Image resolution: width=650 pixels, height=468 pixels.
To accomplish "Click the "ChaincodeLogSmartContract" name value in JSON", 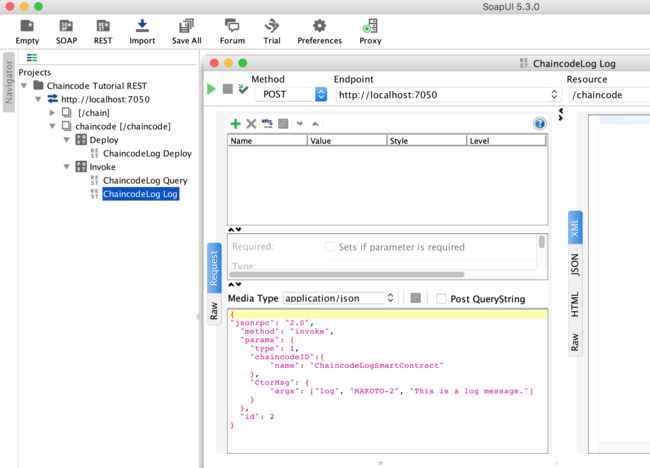I will click(x=376, y=365).
